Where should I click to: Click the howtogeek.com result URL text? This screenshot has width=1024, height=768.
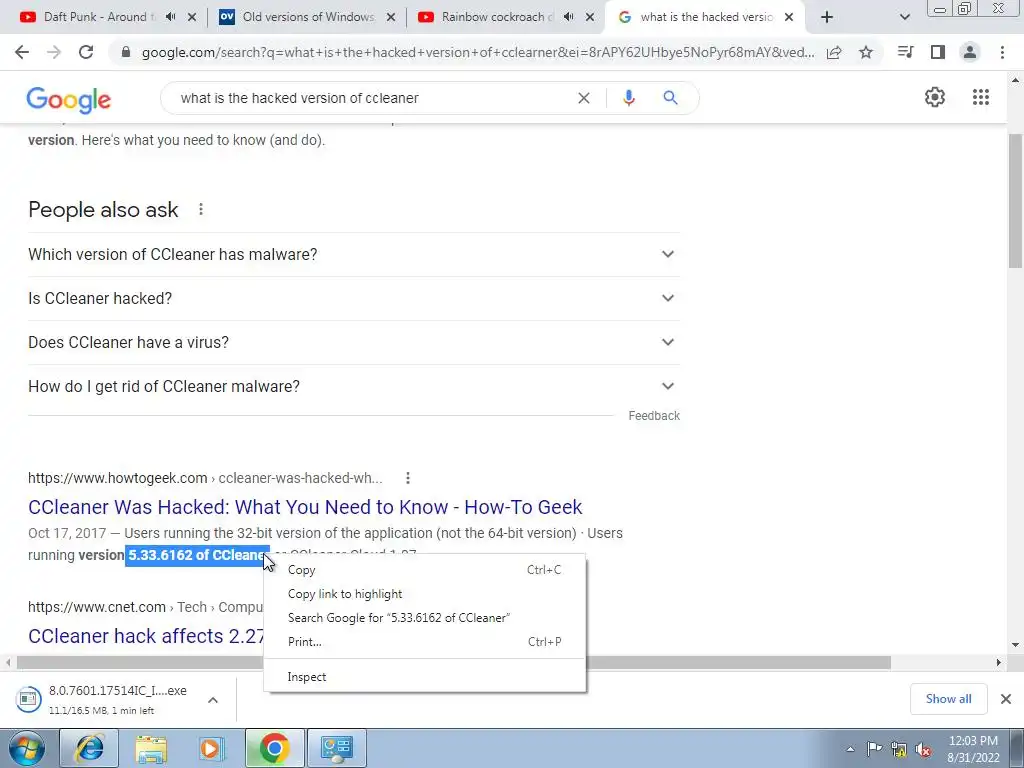coord(118,478)
